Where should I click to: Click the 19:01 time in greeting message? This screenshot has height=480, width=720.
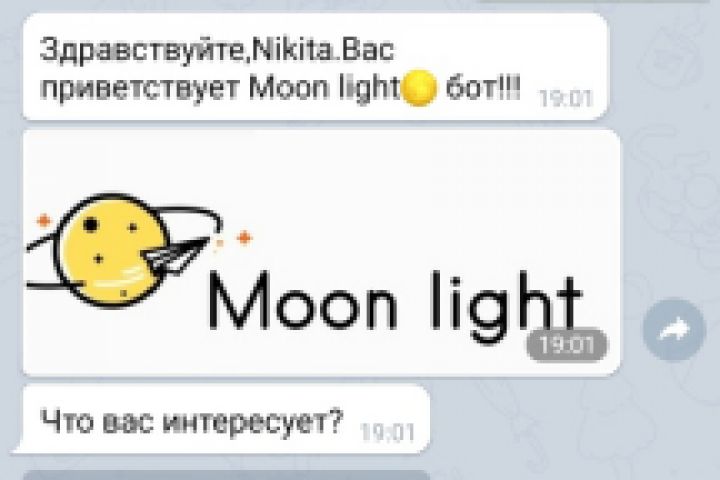click(566, 99)
